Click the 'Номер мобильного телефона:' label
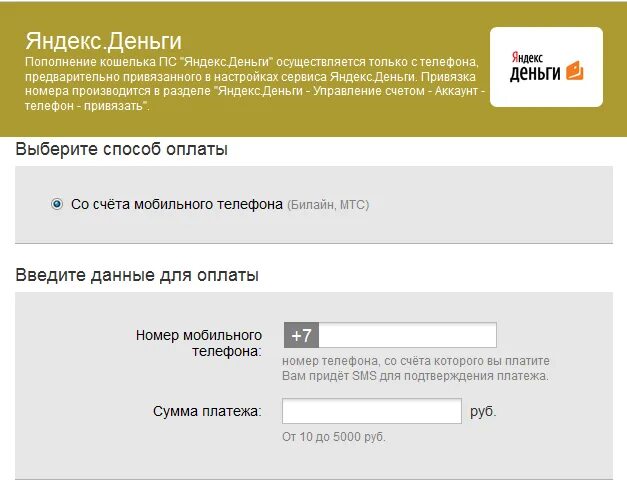The width and height of the screenshot is (627, 482). point(199,343)
